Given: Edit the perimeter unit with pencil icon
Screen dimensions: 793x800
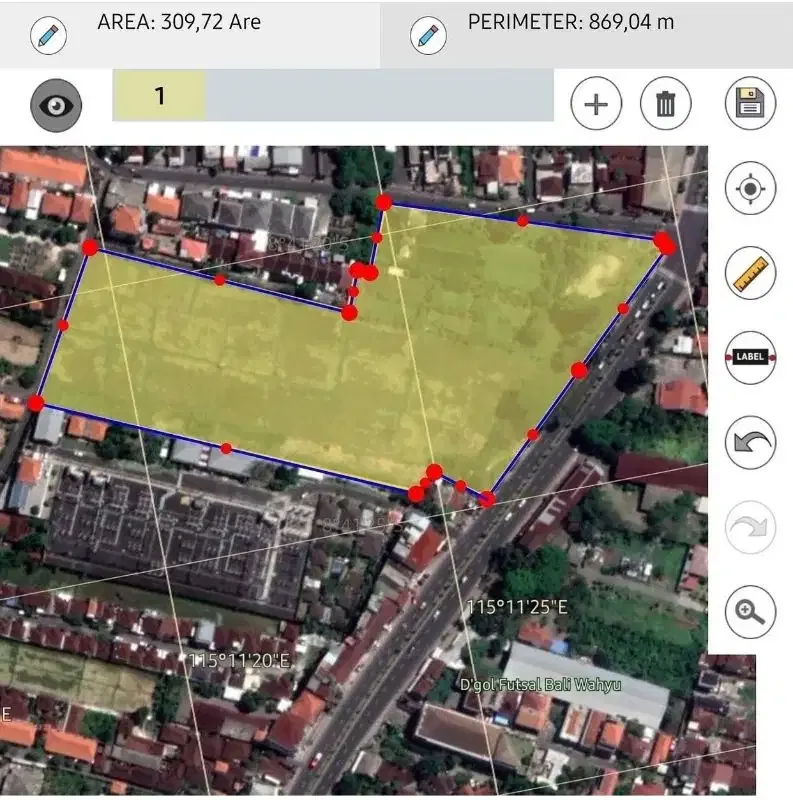Looking at the screenshot, I should tap(428, 35).
